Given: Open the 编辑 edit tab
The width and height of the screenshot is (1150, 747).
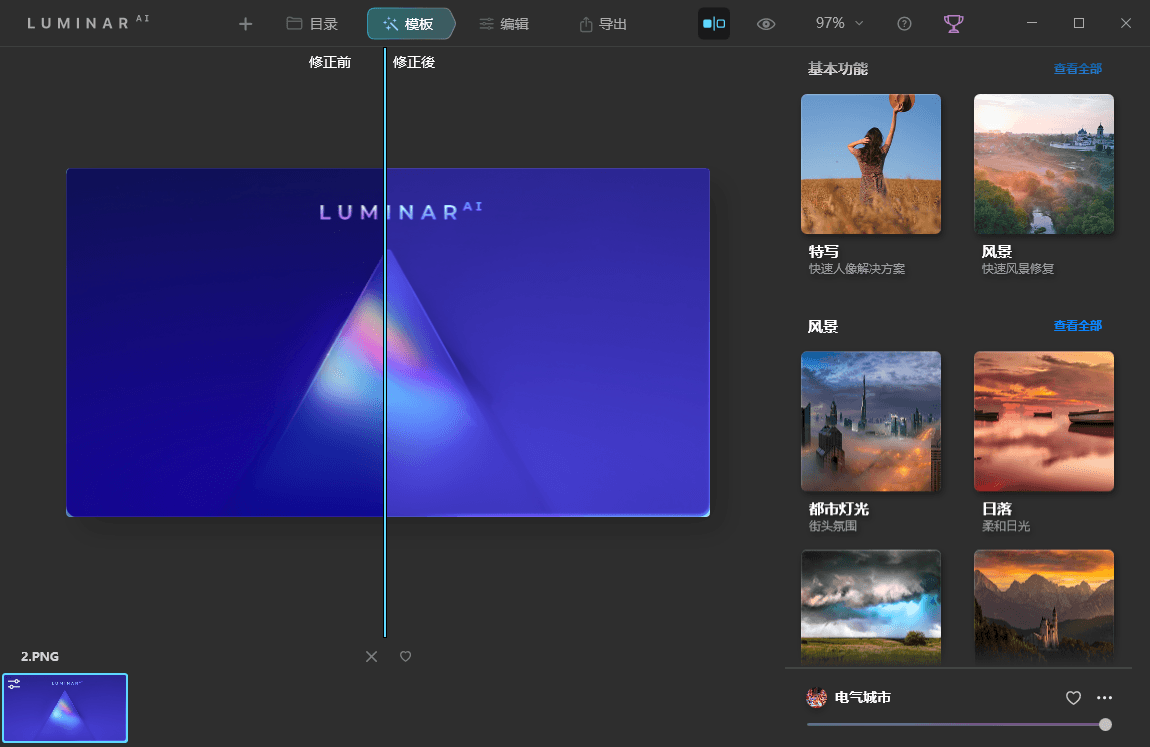Looking at the screenshot, I should (x=504, y=24).
